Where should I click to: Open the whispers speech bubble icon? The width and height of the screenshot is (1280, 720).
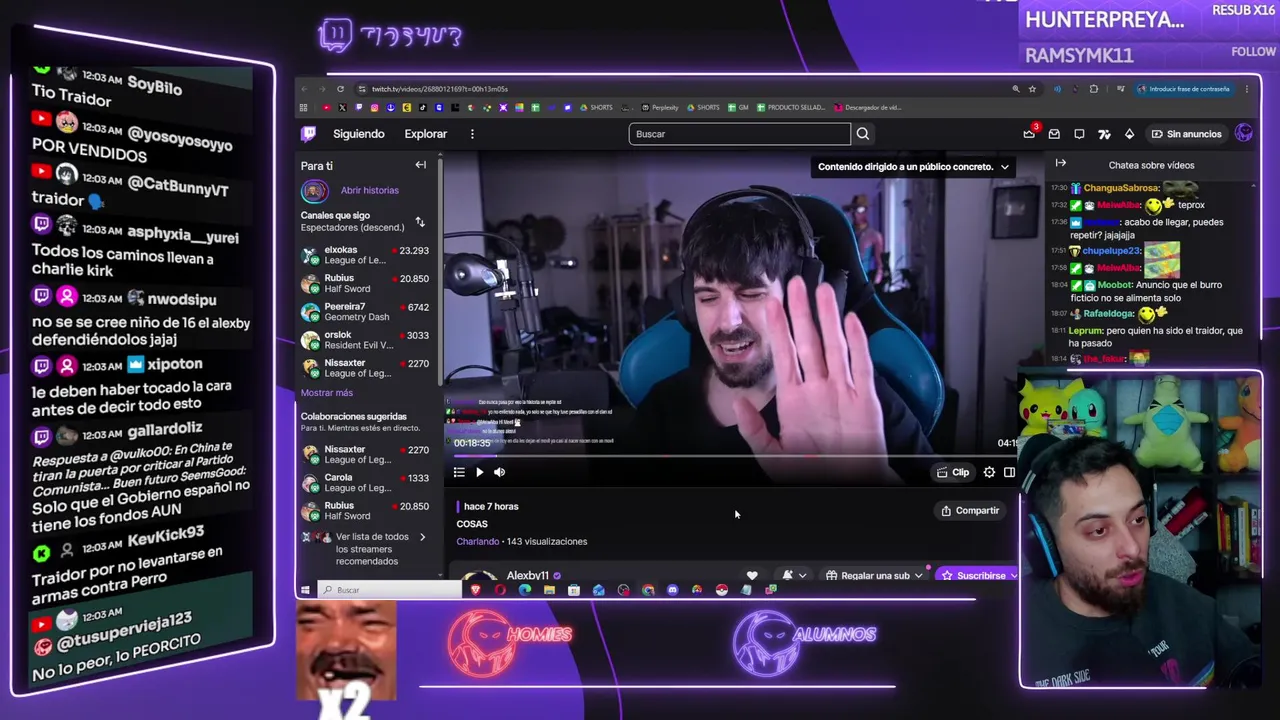(1079, 134)
